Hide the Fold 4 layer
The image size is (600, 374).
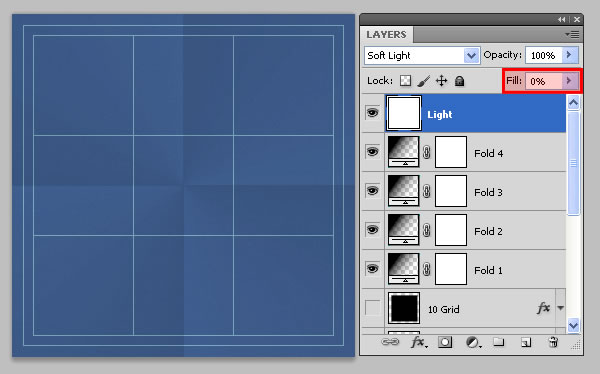point(372,152)
